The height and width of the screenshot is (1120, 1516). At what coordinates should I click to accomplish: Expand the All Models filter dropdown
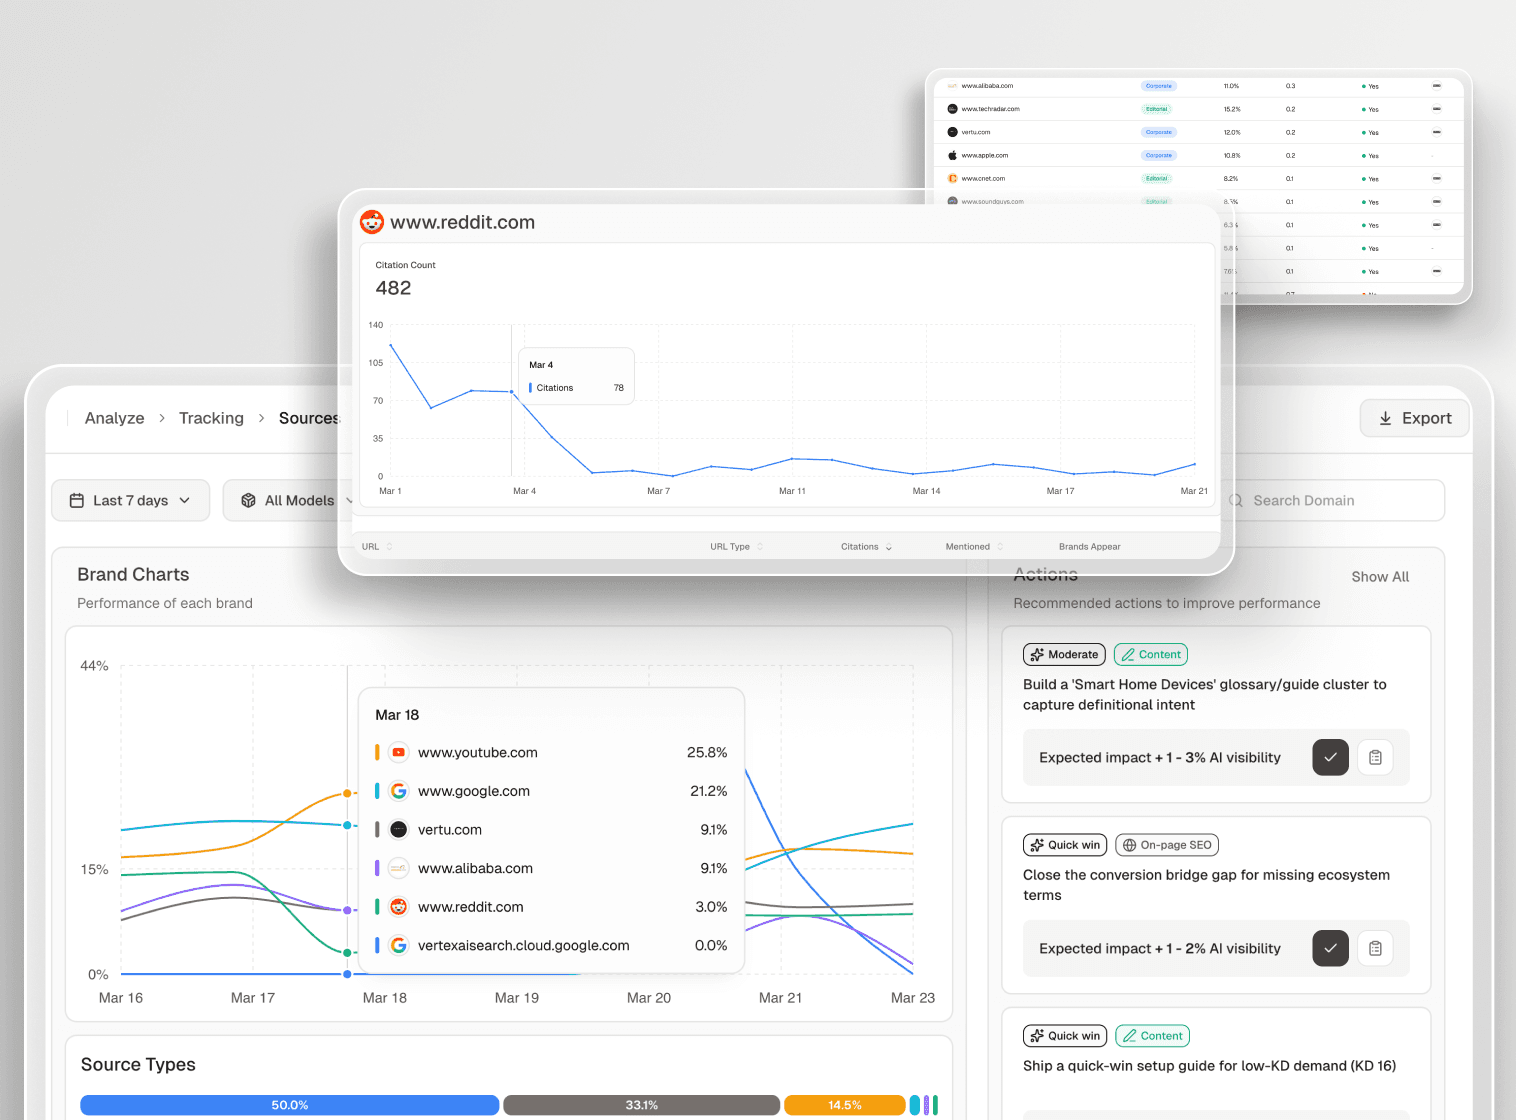click(298, 501)
